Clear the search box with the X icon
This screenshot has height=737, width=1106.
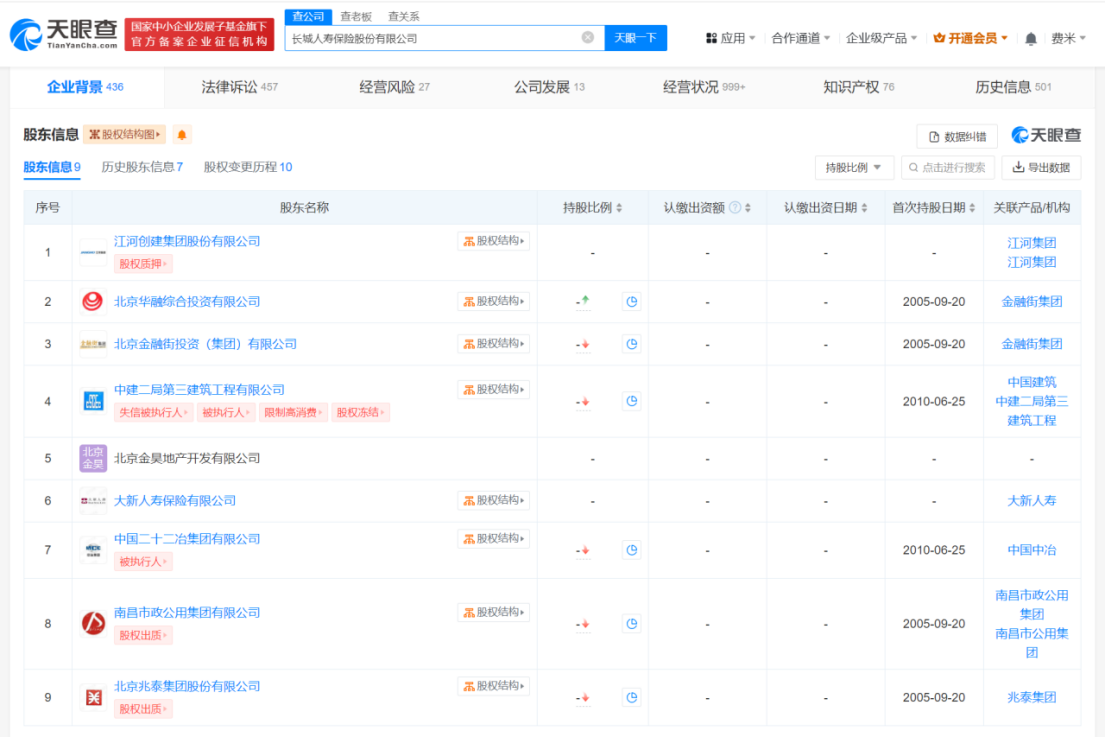(x=588, y=36)
